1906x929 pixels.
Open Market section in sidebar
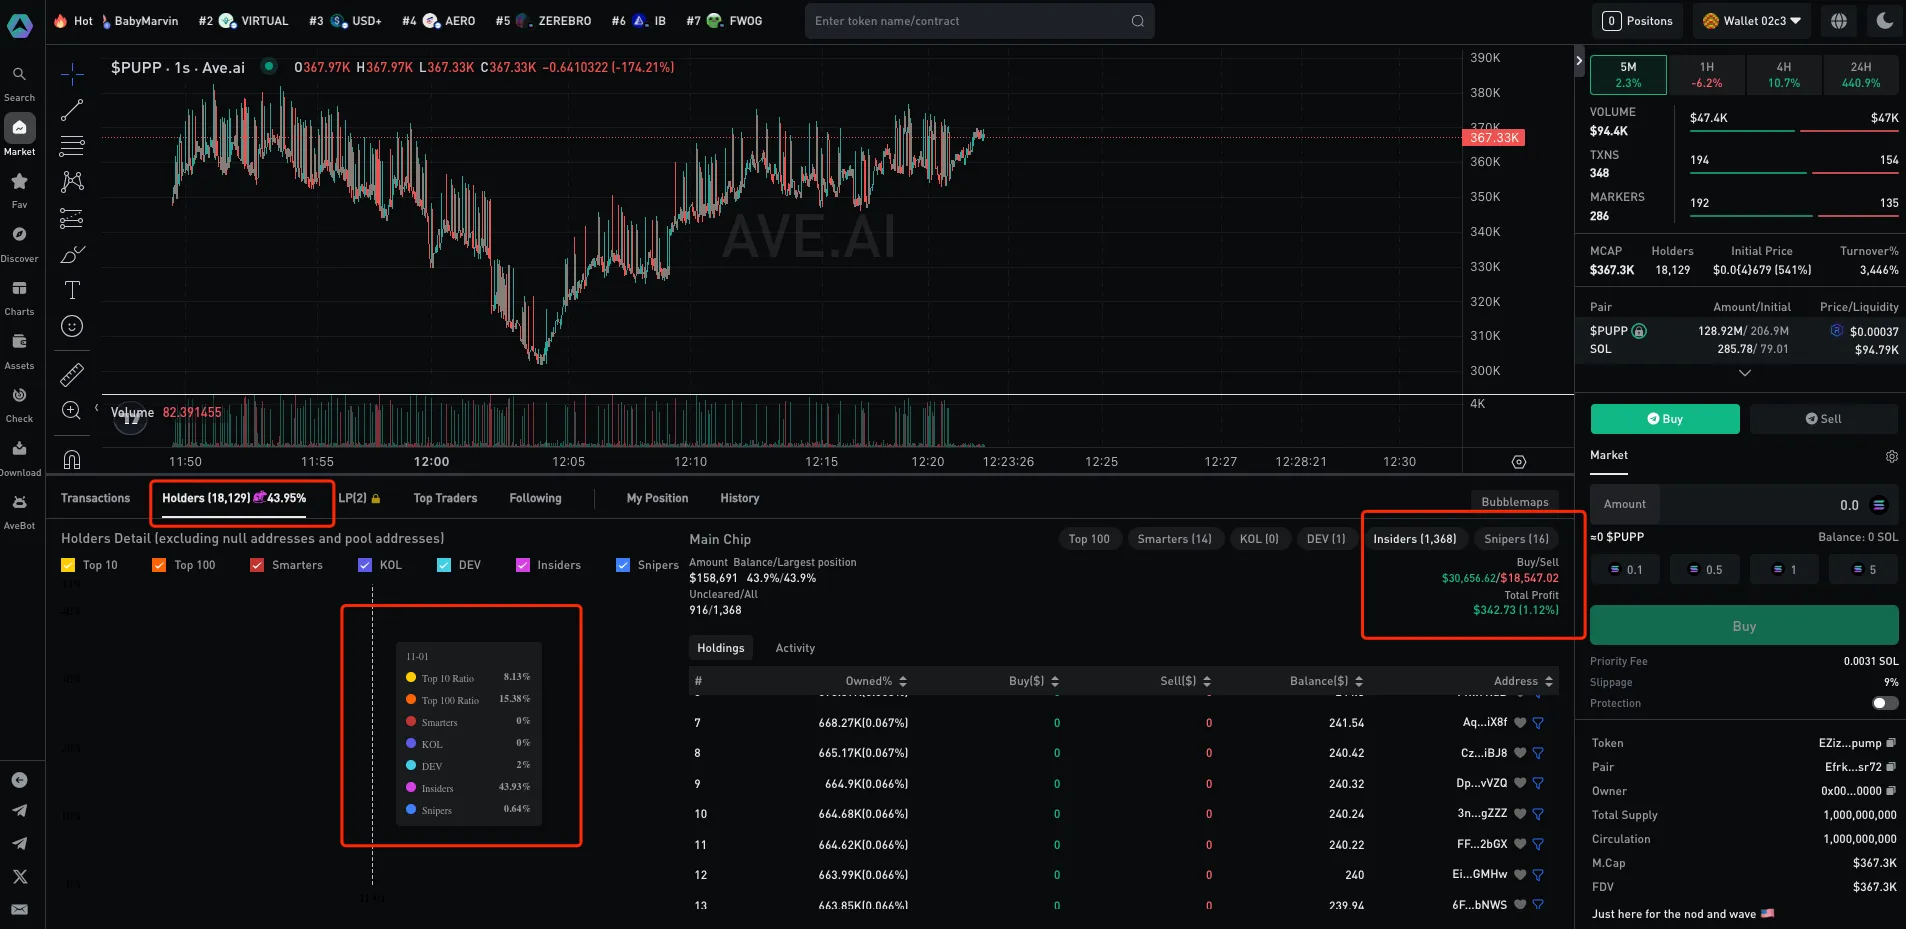click(x=19, y=135)
